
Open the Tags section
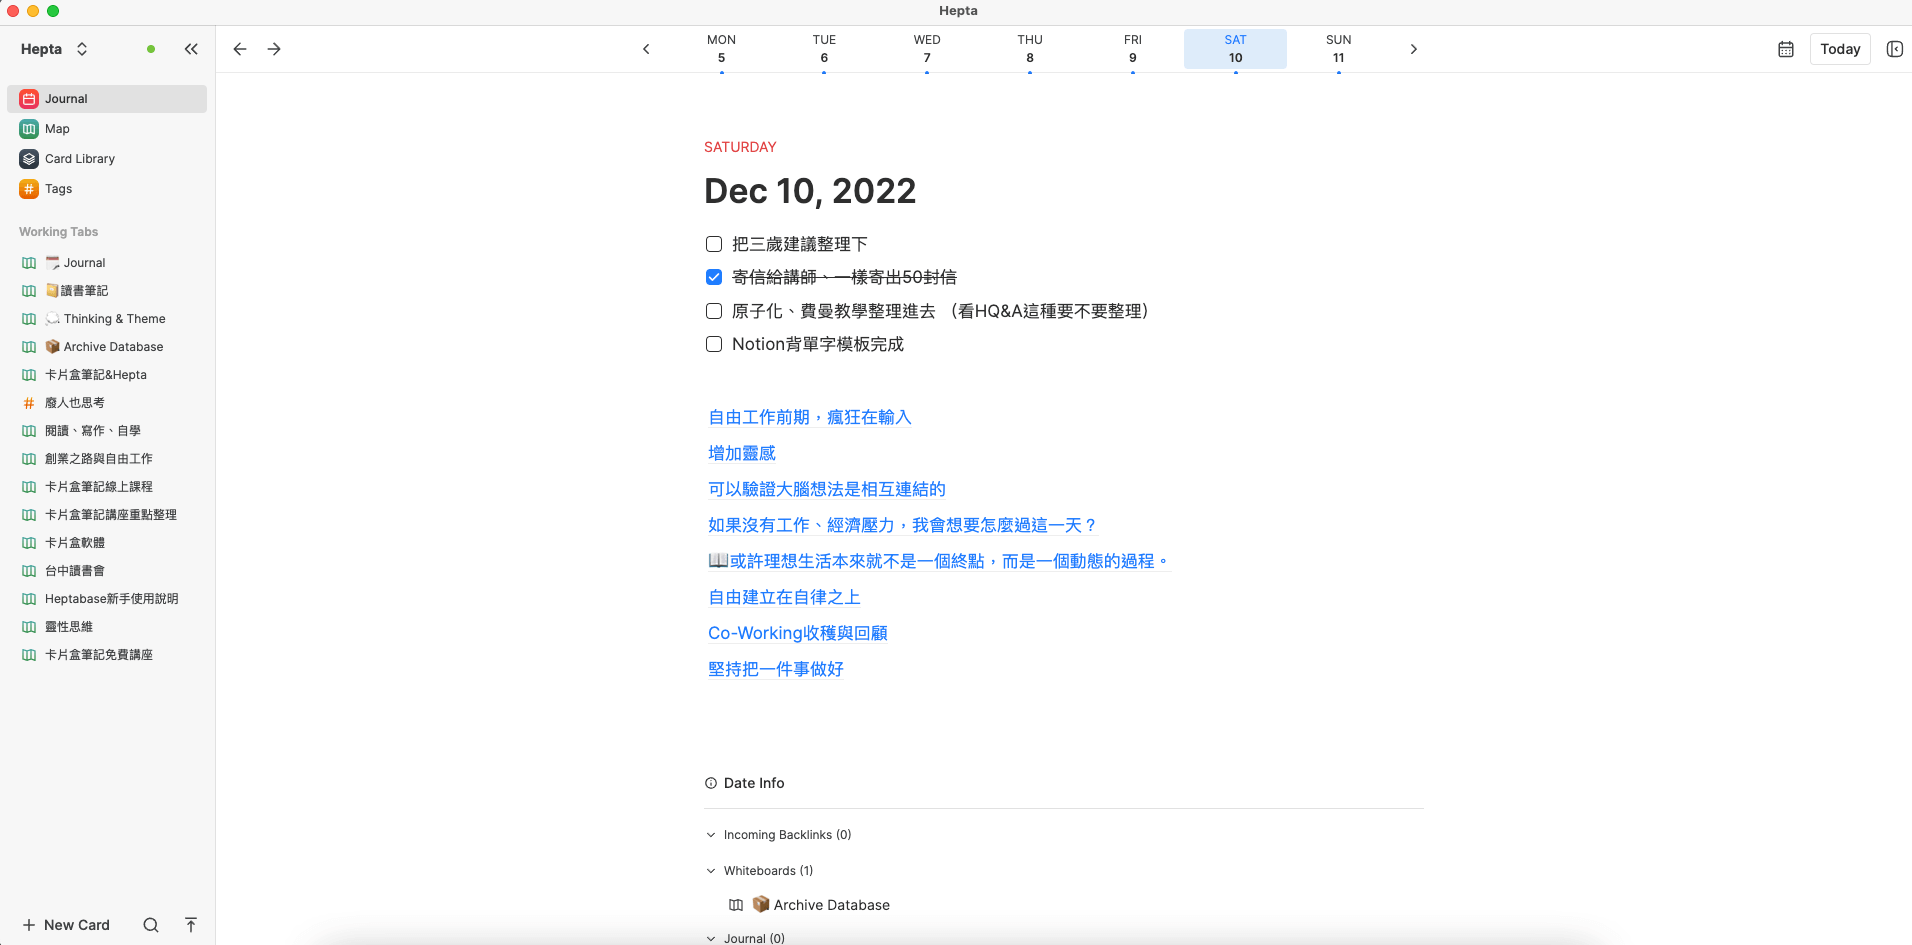coord(57,188)
